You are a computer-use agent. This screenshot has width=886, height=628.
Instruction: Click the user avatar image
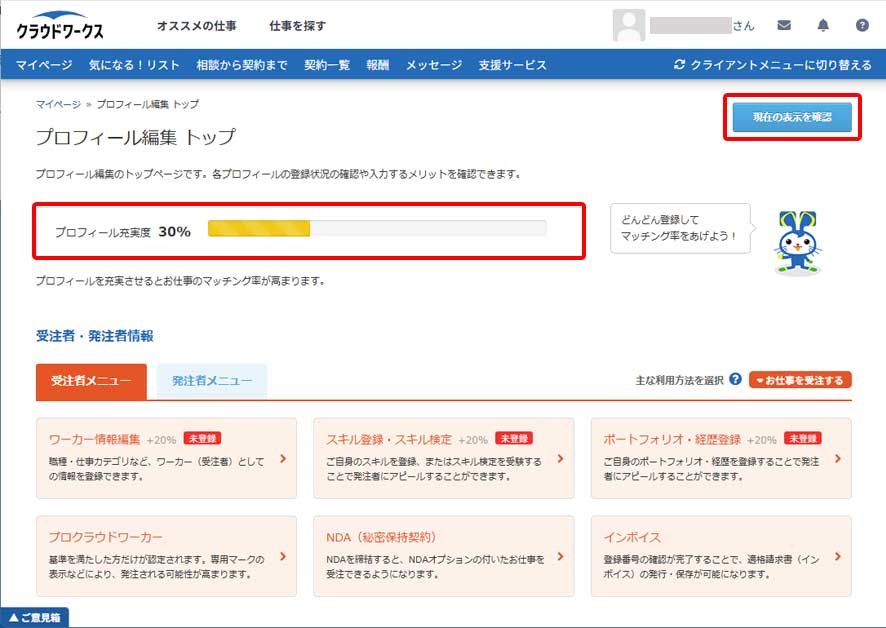(628, 26)
